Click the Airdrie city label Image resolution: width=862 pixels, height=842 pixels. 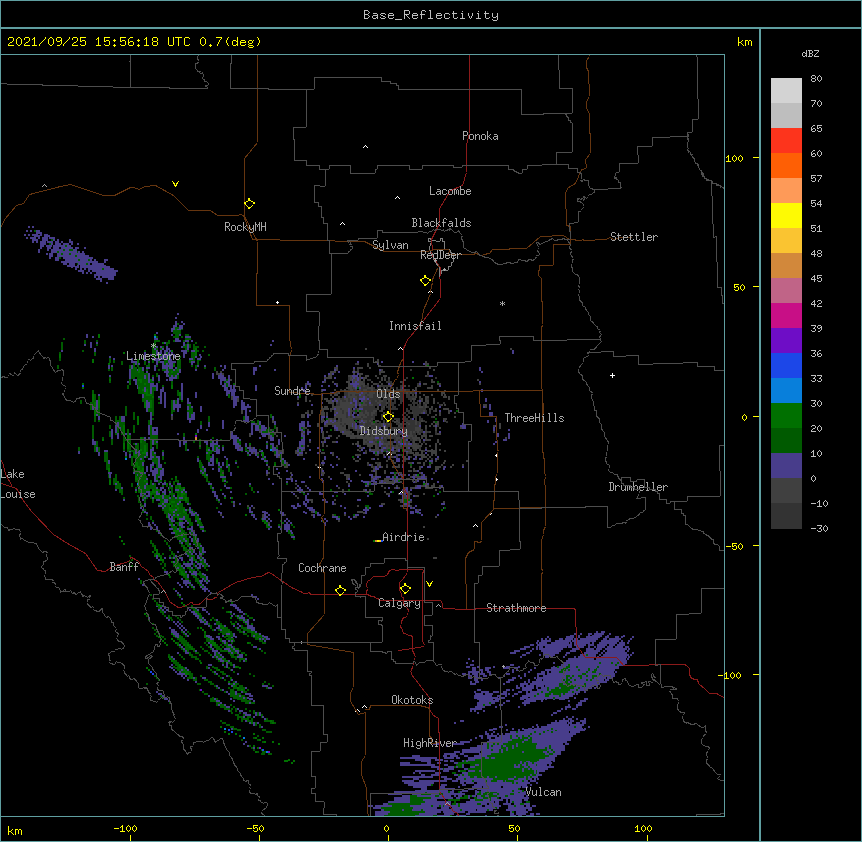click(x=404, y=537)
